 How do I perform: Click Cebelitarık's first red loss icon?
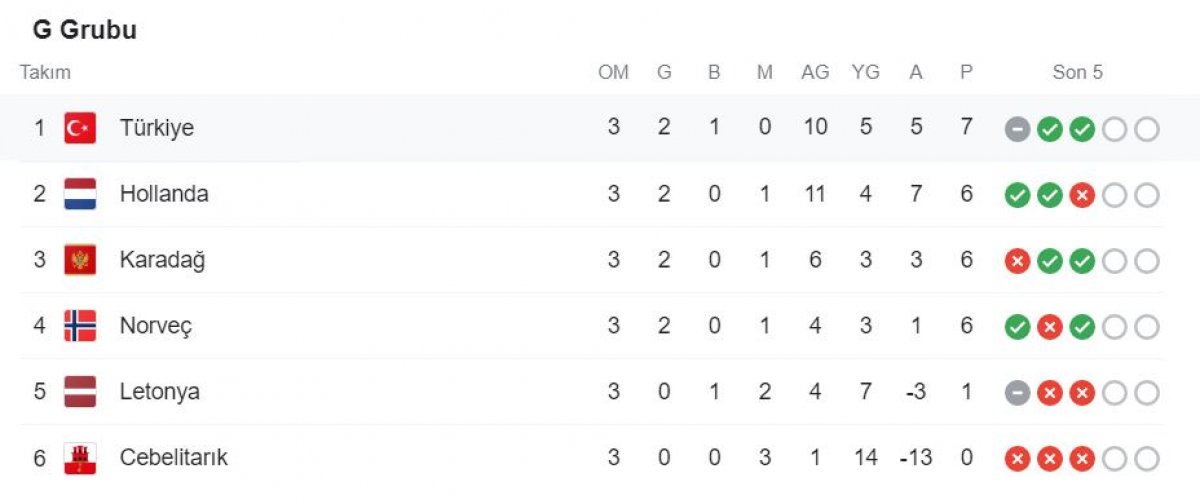click(1017, 459)
